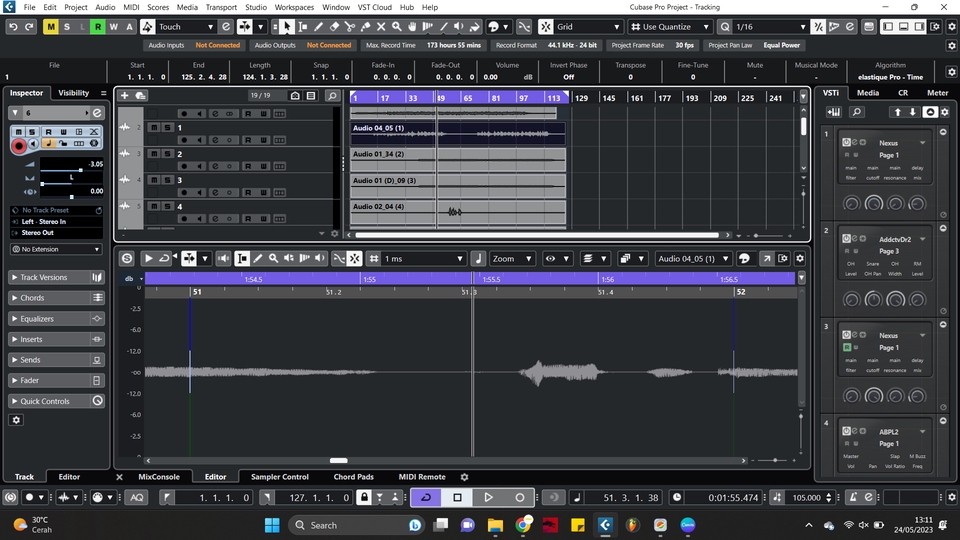Switch to Visibility tab in left zone
The height and width of the screenshot is (540, 960).
pyautogui.click(x=73, y=92)
